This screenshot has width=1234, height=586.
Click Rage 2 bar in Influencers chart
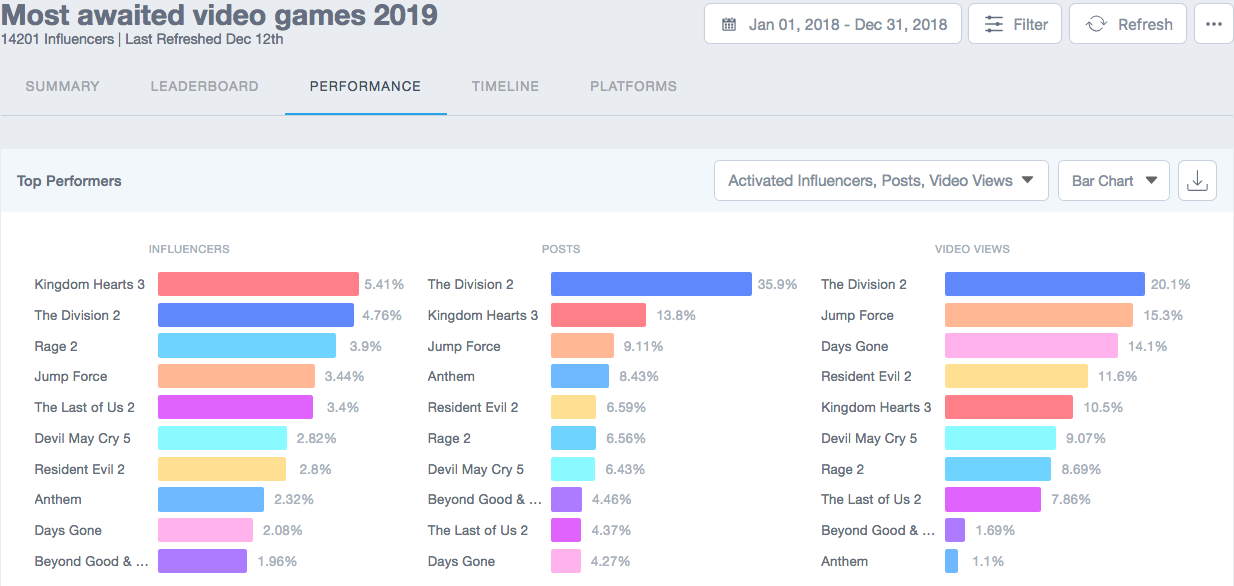pyautogui.click(x=247, y=346)
